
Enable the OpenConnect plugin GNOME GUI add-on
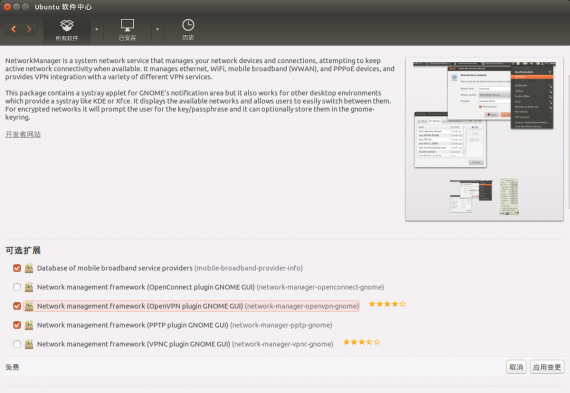pos(17,287)
